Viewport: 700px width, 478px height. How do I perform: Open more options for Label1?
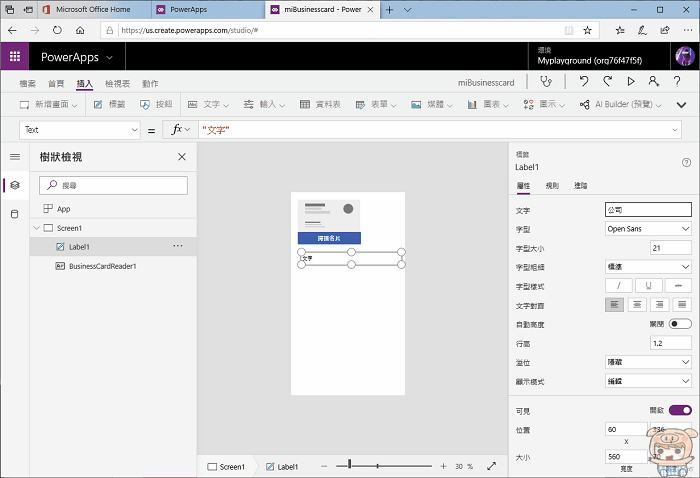pyautogui.click(x=178, y=246)
